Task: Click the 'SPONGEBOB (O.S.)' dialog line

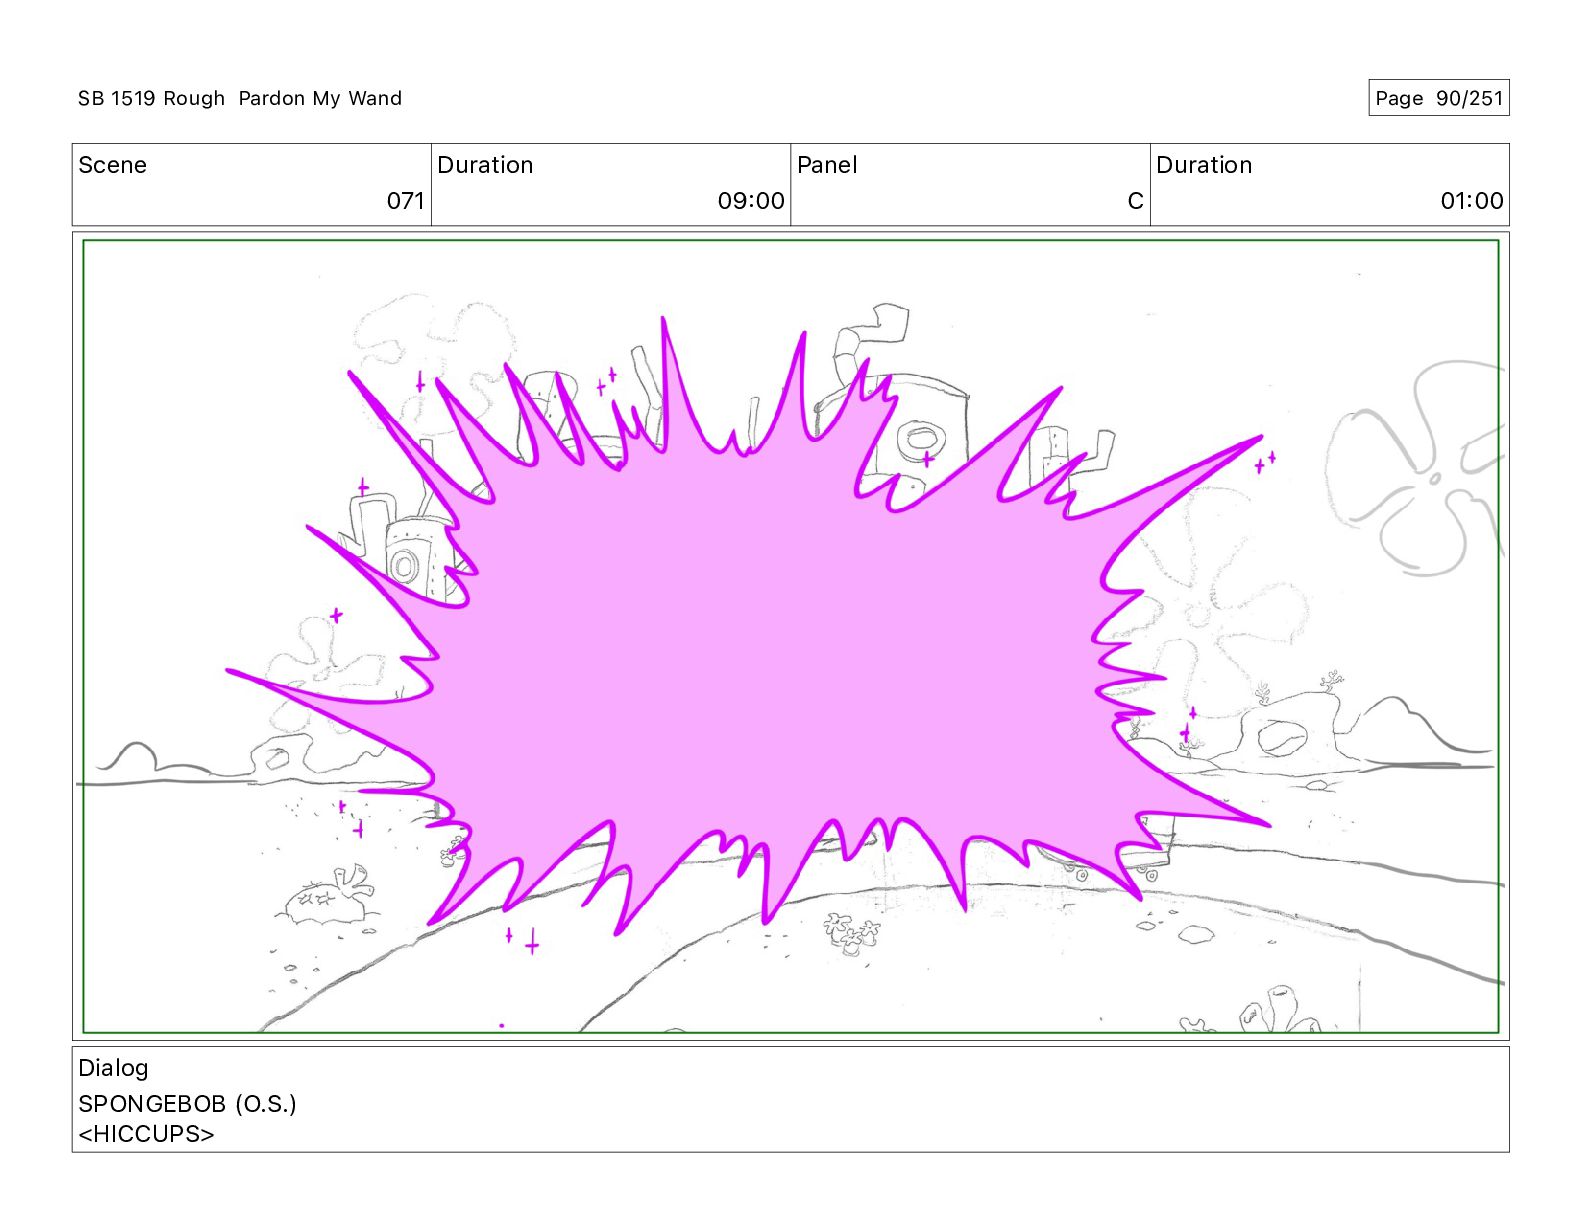Action: pyautogui.click(x=187, y=1104)
